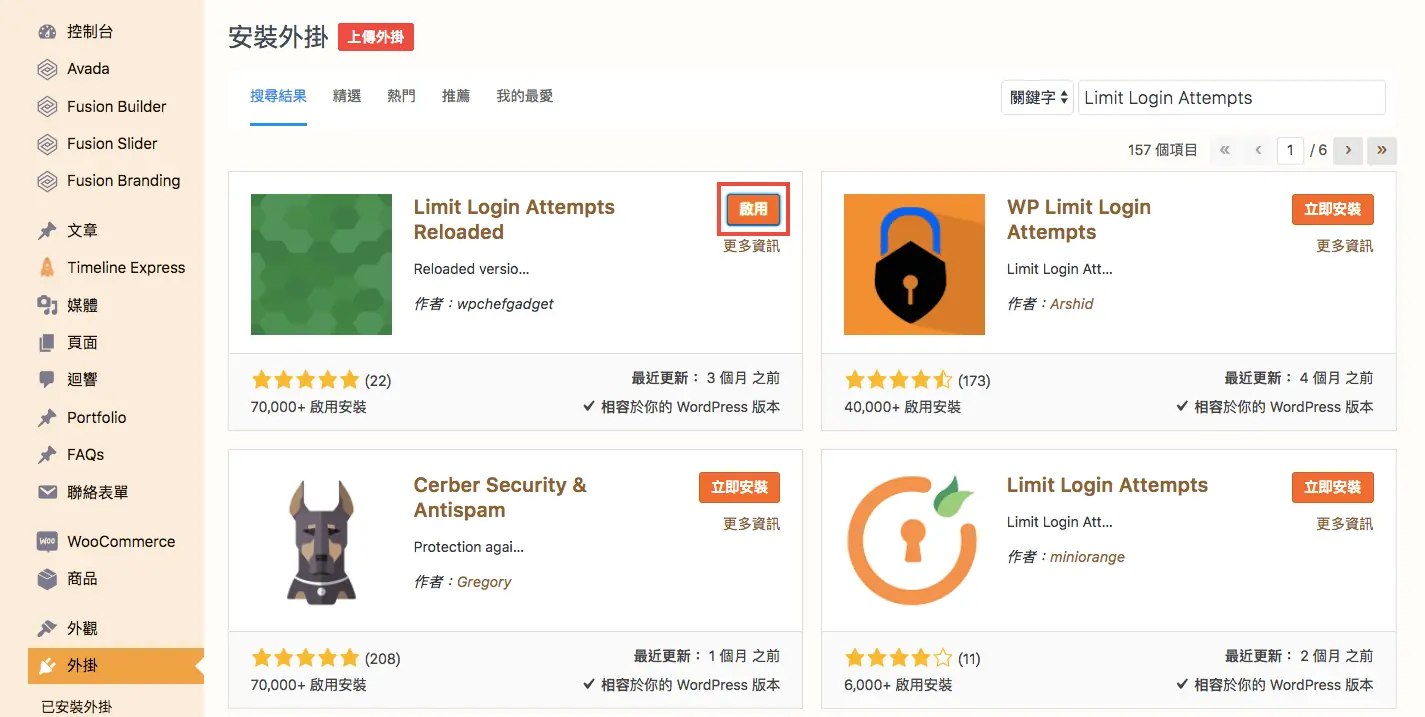The height and width of the screenshot is (717, 1425).
Task: Click the Fusion Branding icon
Action: click(47, 181)
